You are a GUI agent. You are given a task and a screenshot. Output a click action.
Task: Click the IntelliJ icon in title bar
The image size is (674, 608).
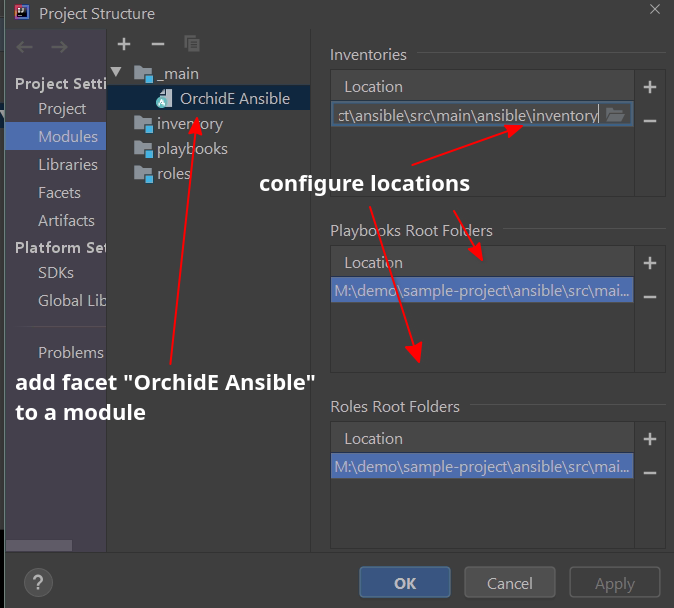[21, 12]
